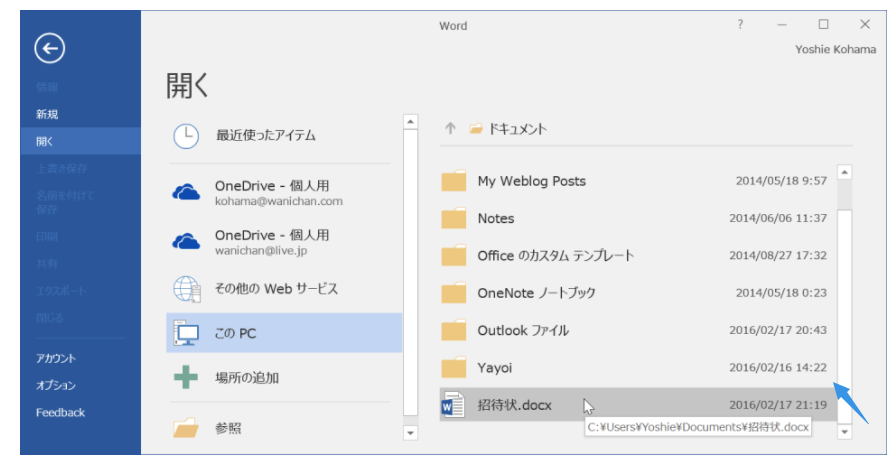Click the open folder icon for 参照

(x=186, y=428)
